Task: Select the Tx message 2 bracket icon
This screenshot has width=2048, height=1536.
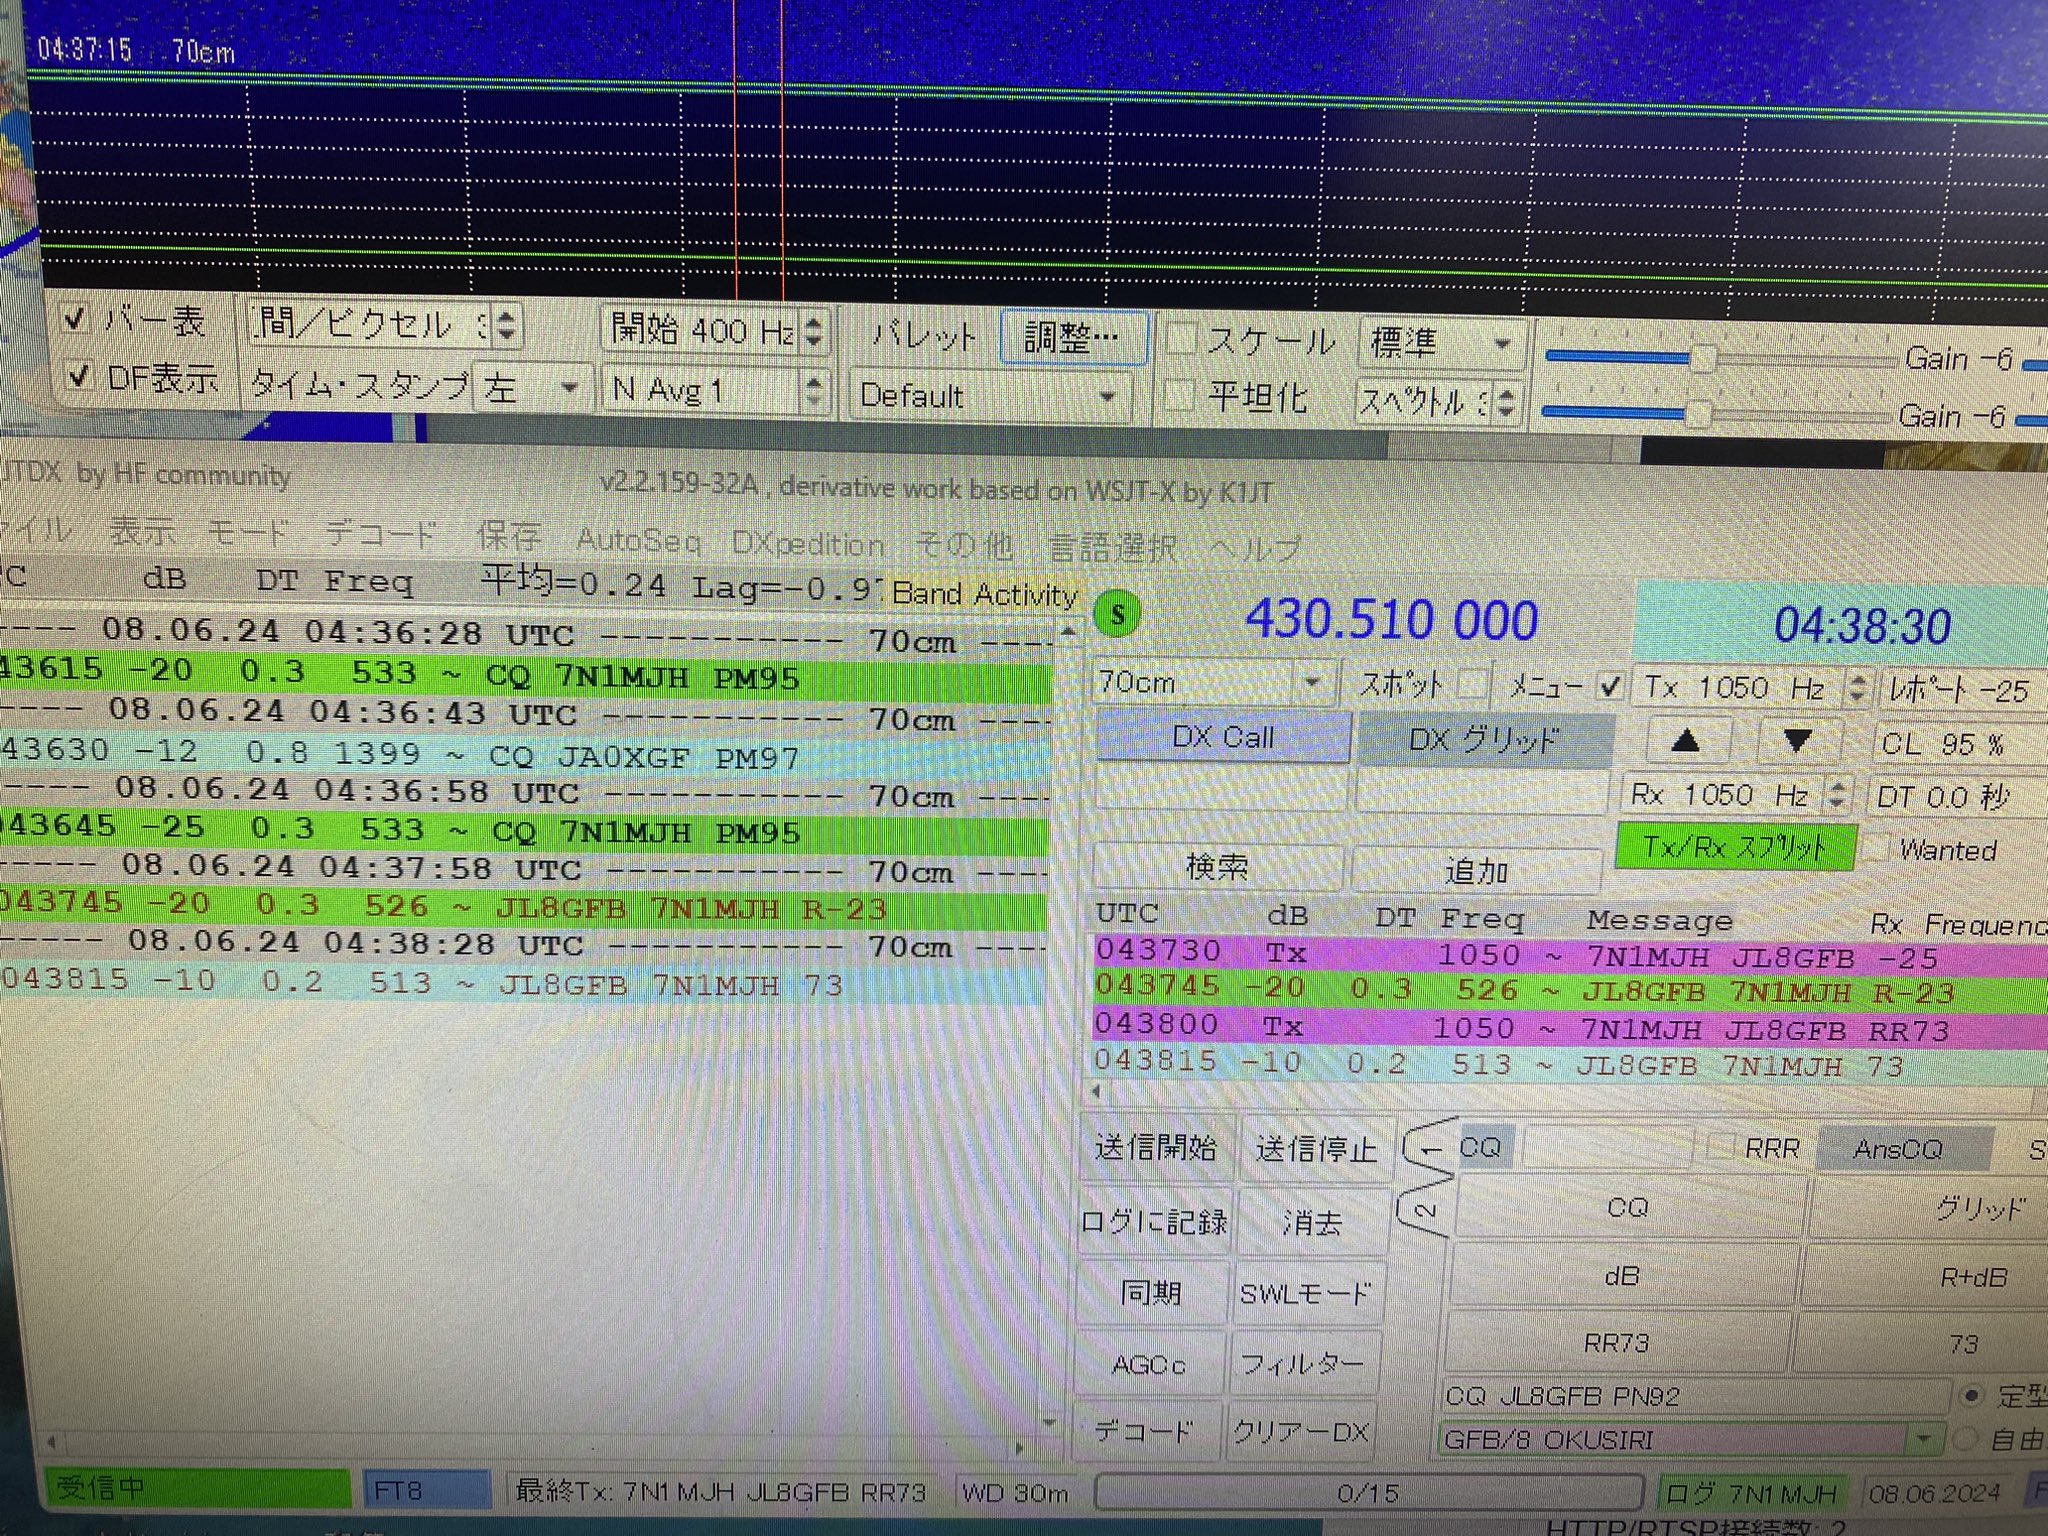Action: click(x=1425, y=1211)
